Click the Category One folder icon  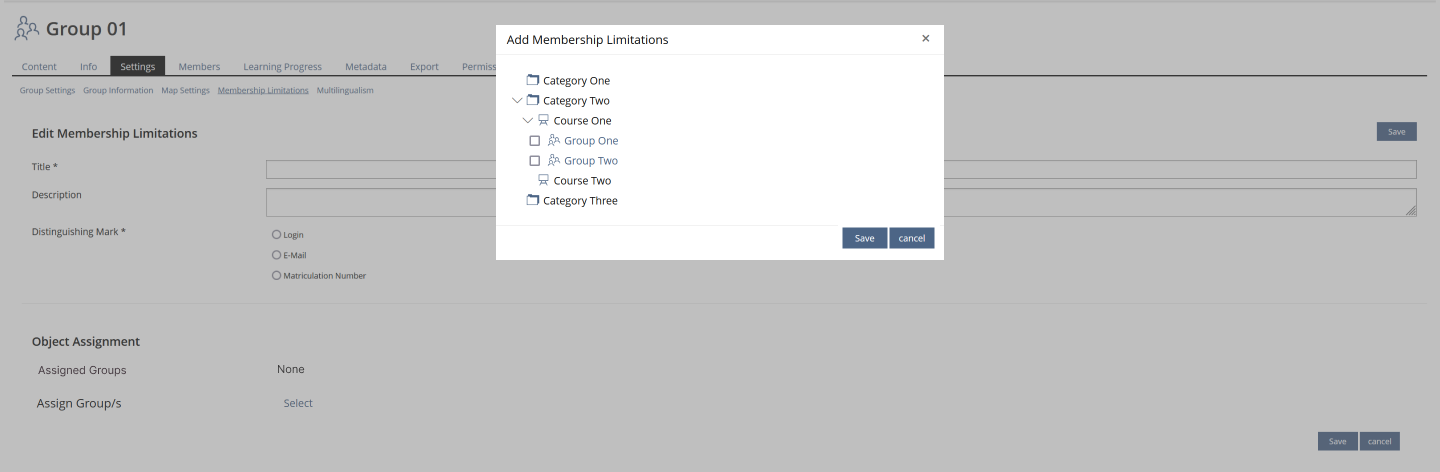tap(533, 80)
